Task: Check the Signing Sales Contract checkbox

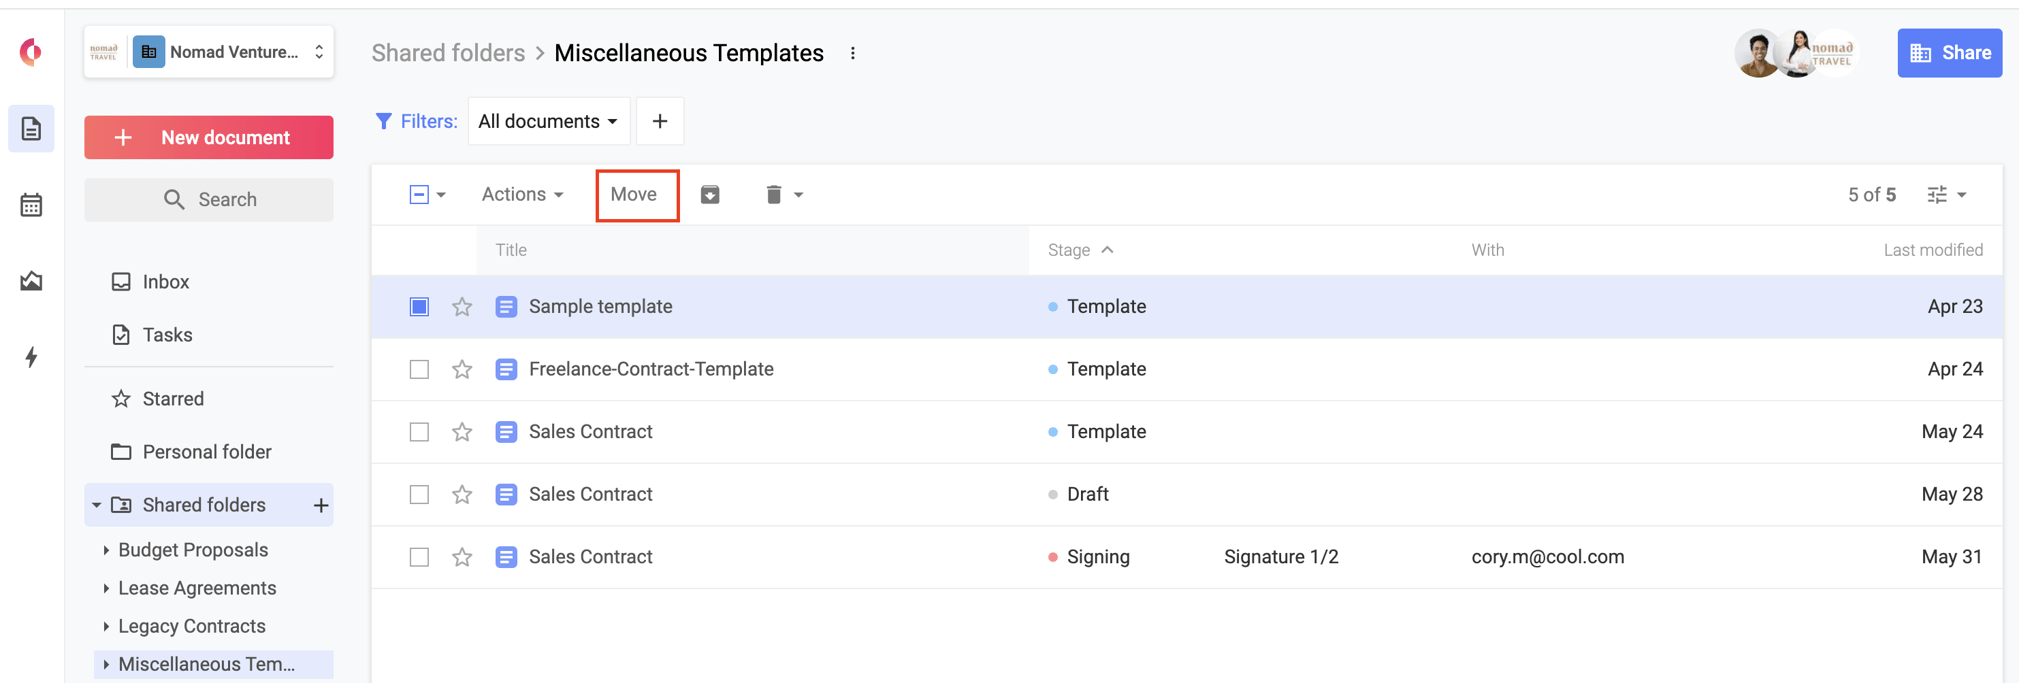Action: pyautogui.click(x=419, y=557)
